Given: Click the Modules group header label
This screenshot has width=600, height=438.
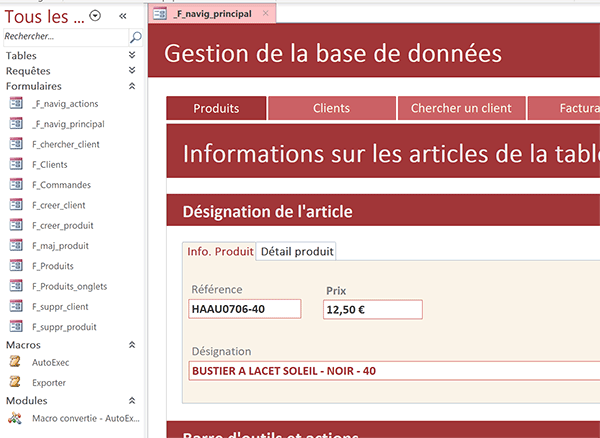Looking at the screenshot, I should pos(26,401).
